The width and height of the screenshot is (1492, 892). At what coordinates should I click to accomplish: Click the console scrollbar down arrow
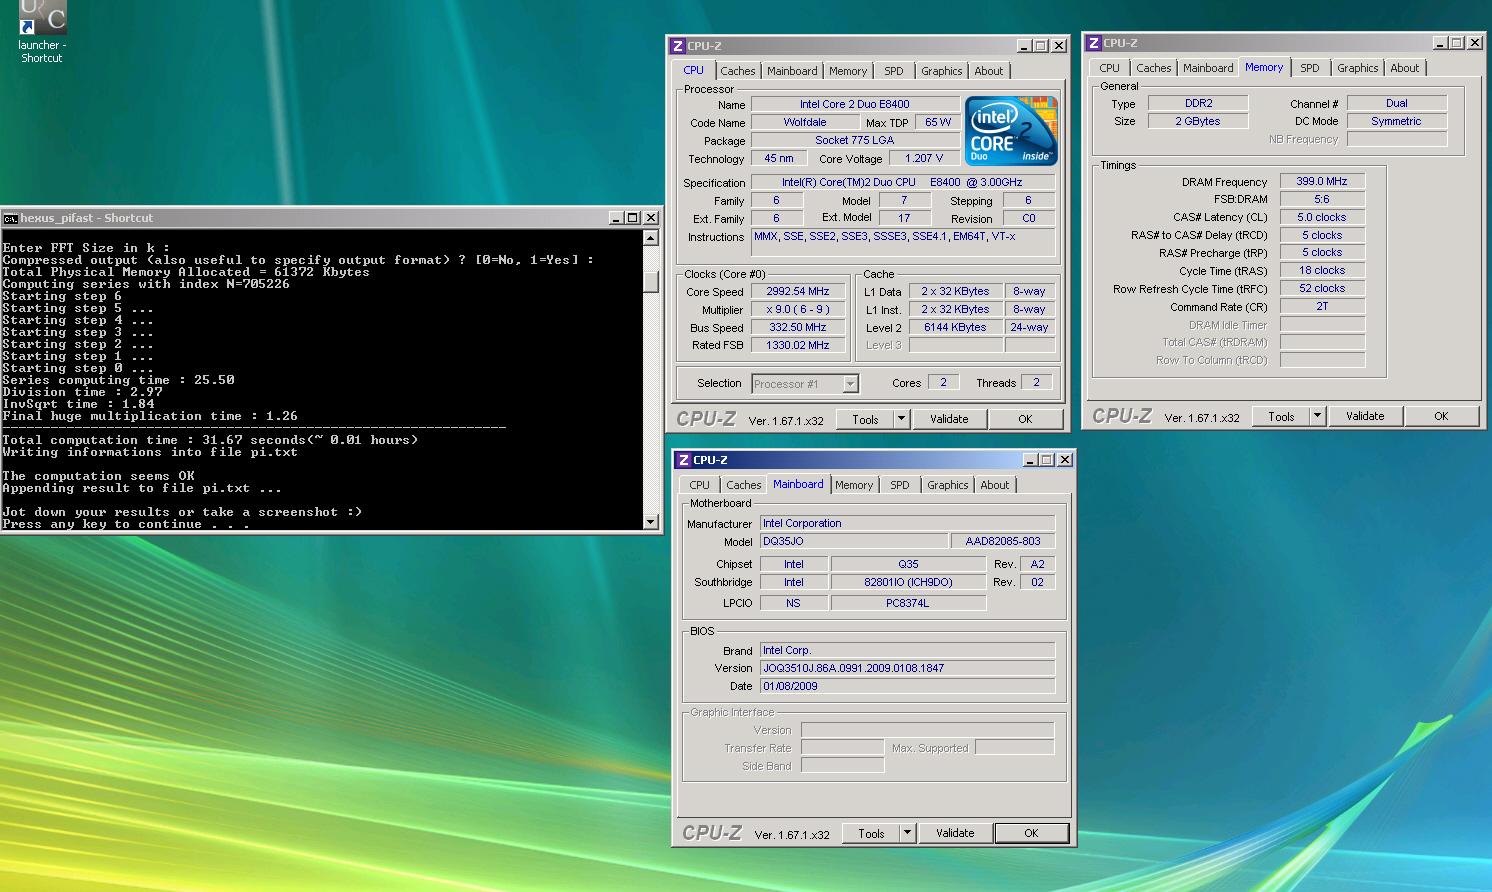pyautogui.click(x=651, y=521)
